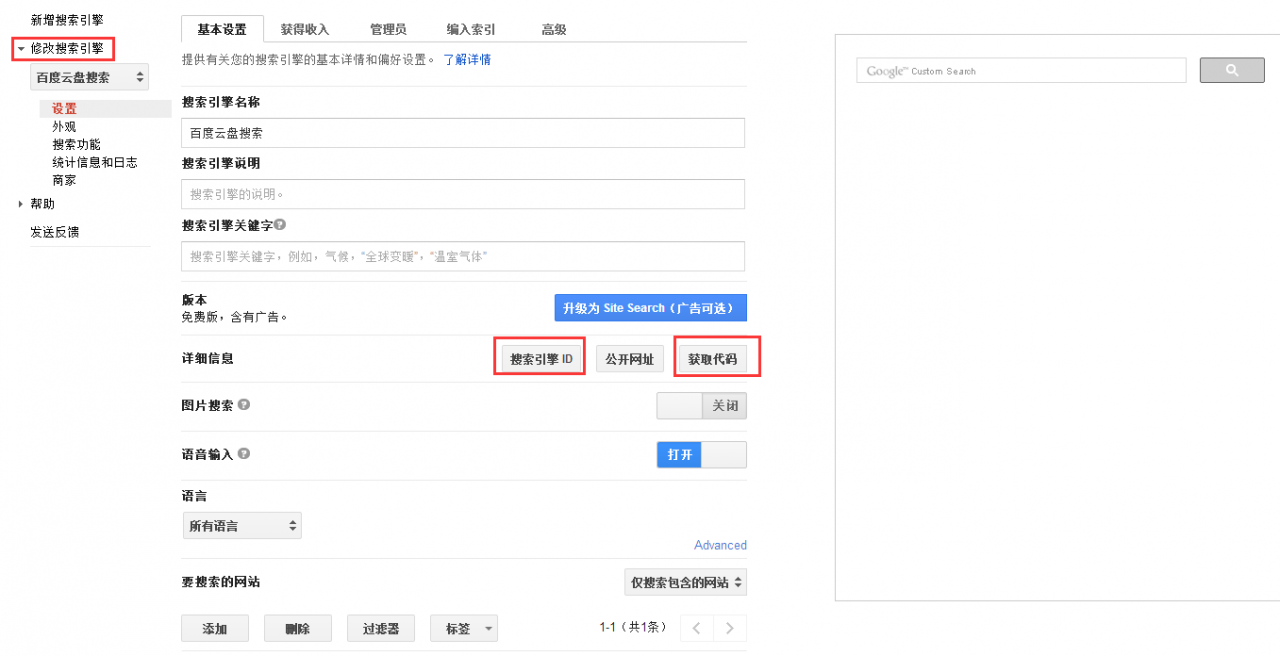
Task: Open the 编入索引 tab
Action: (472, 29)
